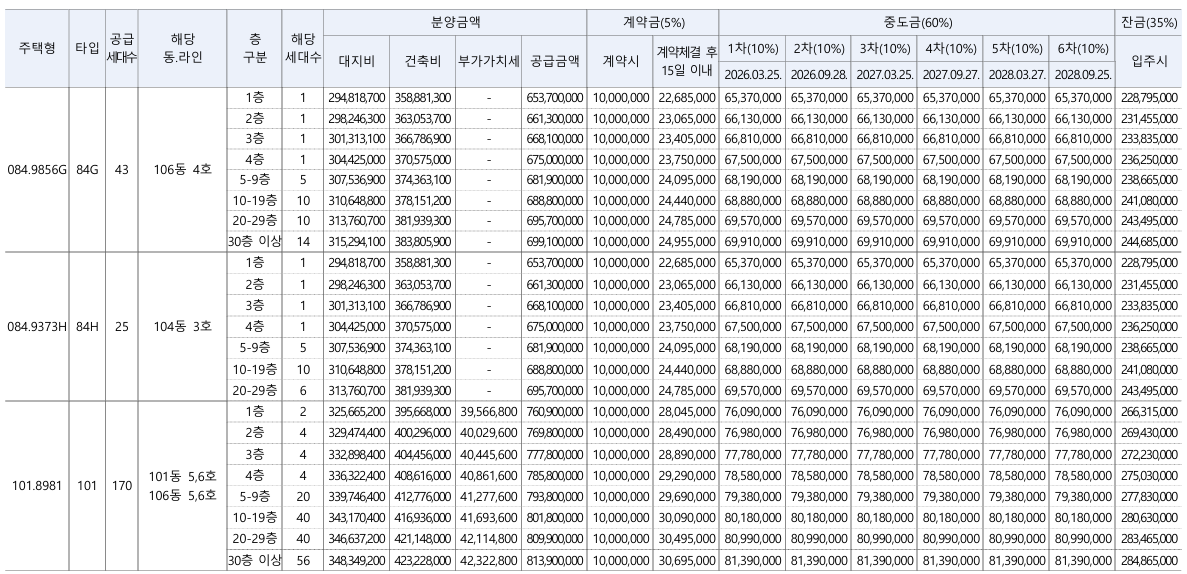Click the date 2026.03.25.
This screenshot has width=1187, height=574.
click(x=752, y=75)
